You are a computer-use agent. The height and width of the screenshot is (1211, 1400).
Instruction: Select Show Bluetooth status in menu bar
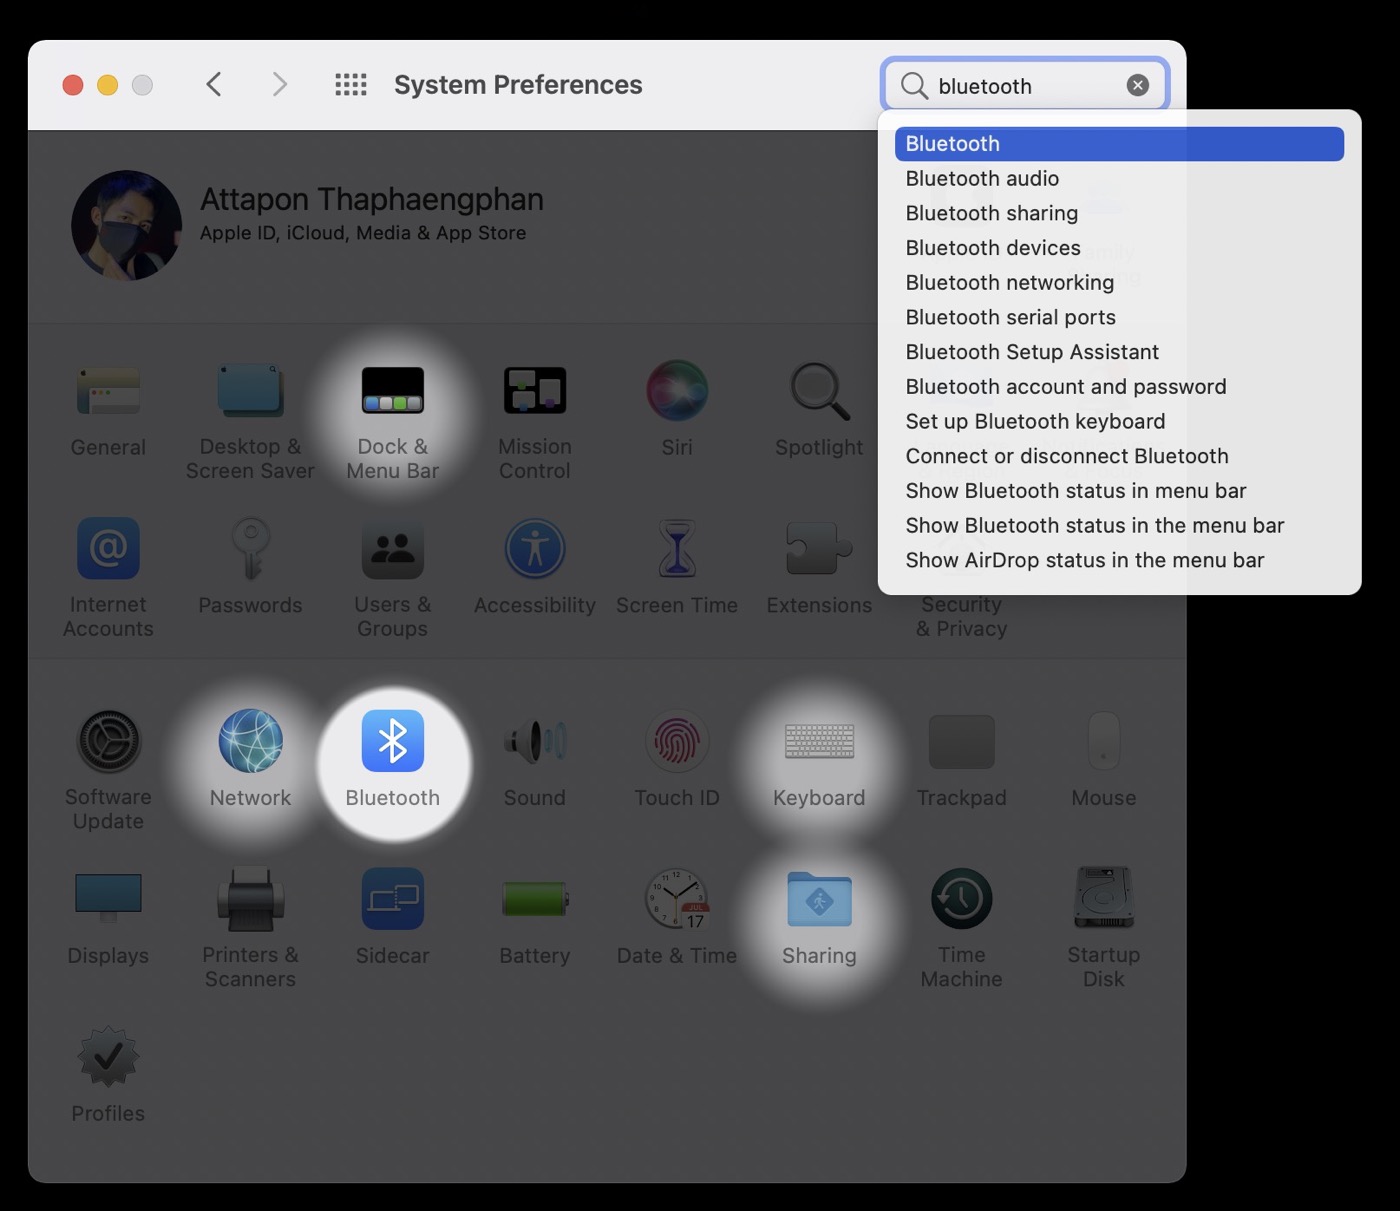coord(1075,490)
